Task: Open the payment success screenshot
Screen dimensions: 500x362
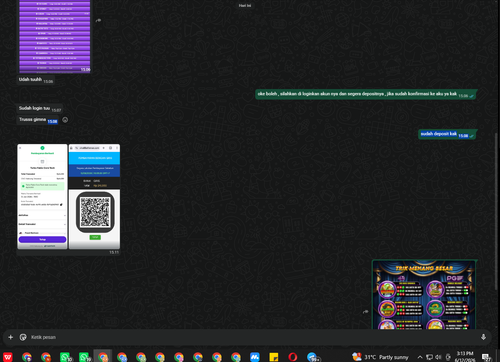Action: tap(42, 196)
